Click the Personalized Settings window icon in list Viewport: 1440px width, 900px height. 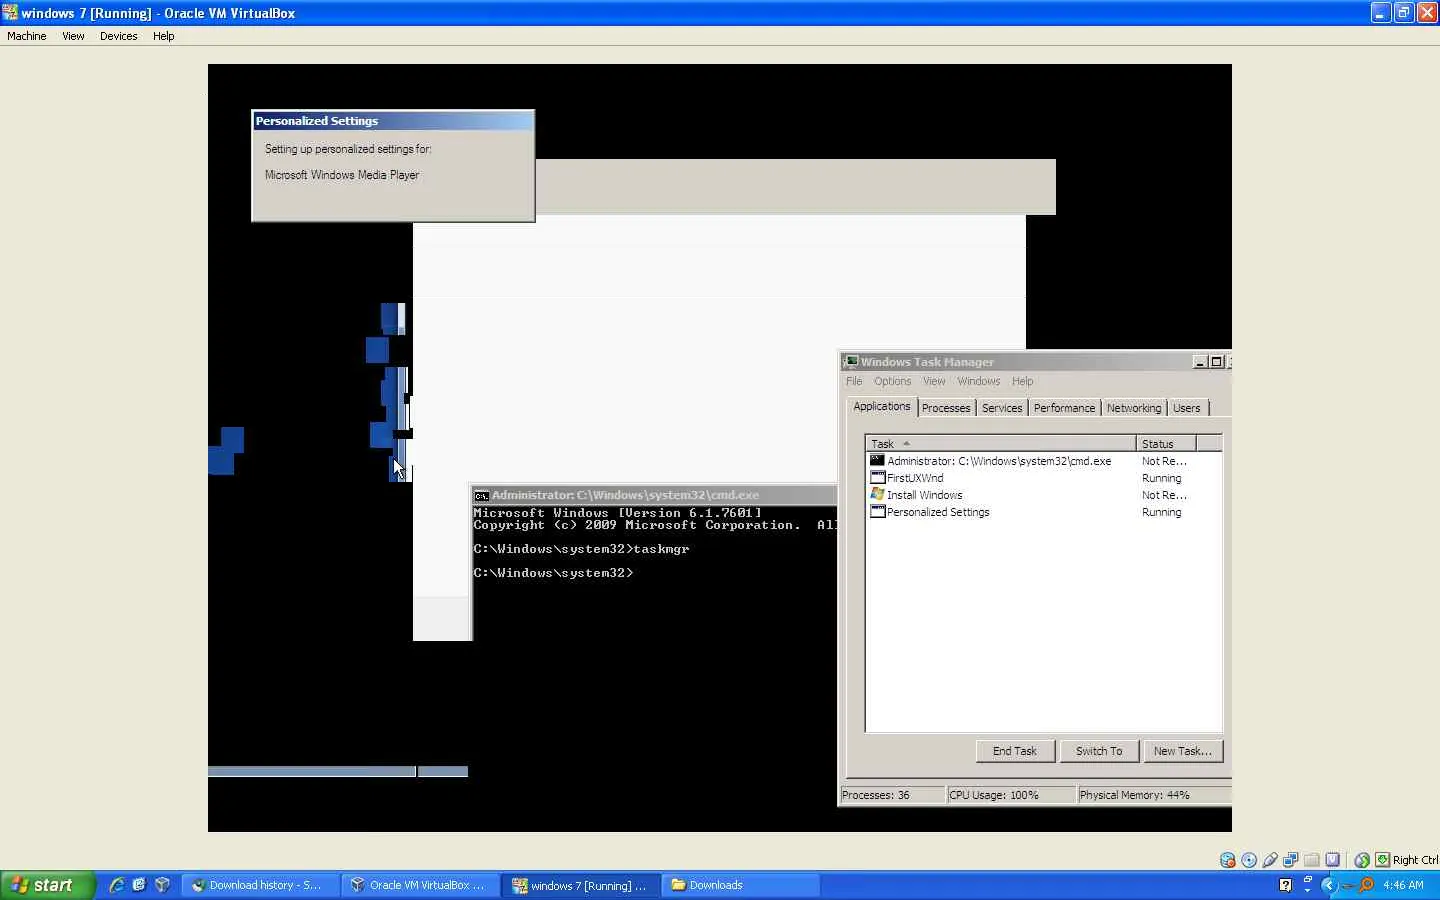[x=877, y=512]
